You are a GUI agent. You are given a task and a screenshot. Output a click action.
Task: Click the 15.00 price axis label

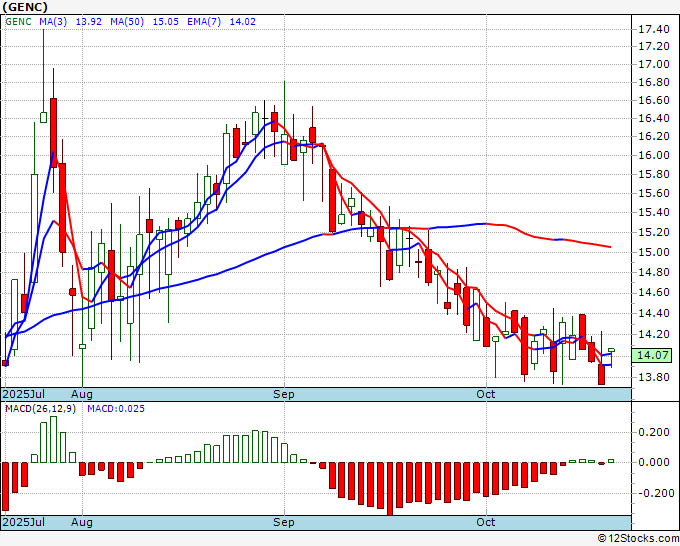tap(653, 252)
